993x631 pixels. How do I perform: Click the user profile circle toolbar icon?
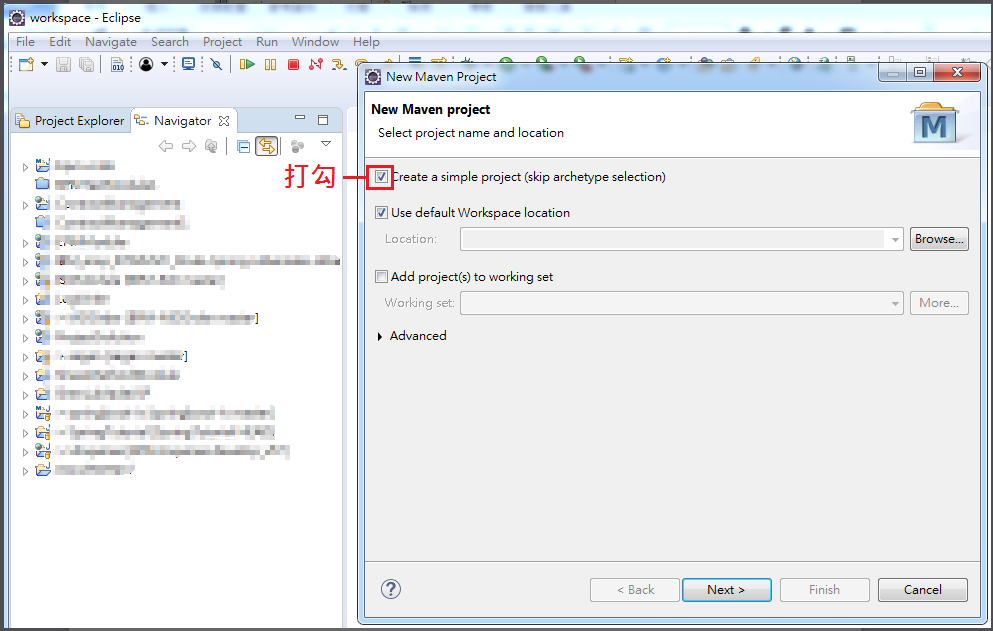(x=146, y=64)
